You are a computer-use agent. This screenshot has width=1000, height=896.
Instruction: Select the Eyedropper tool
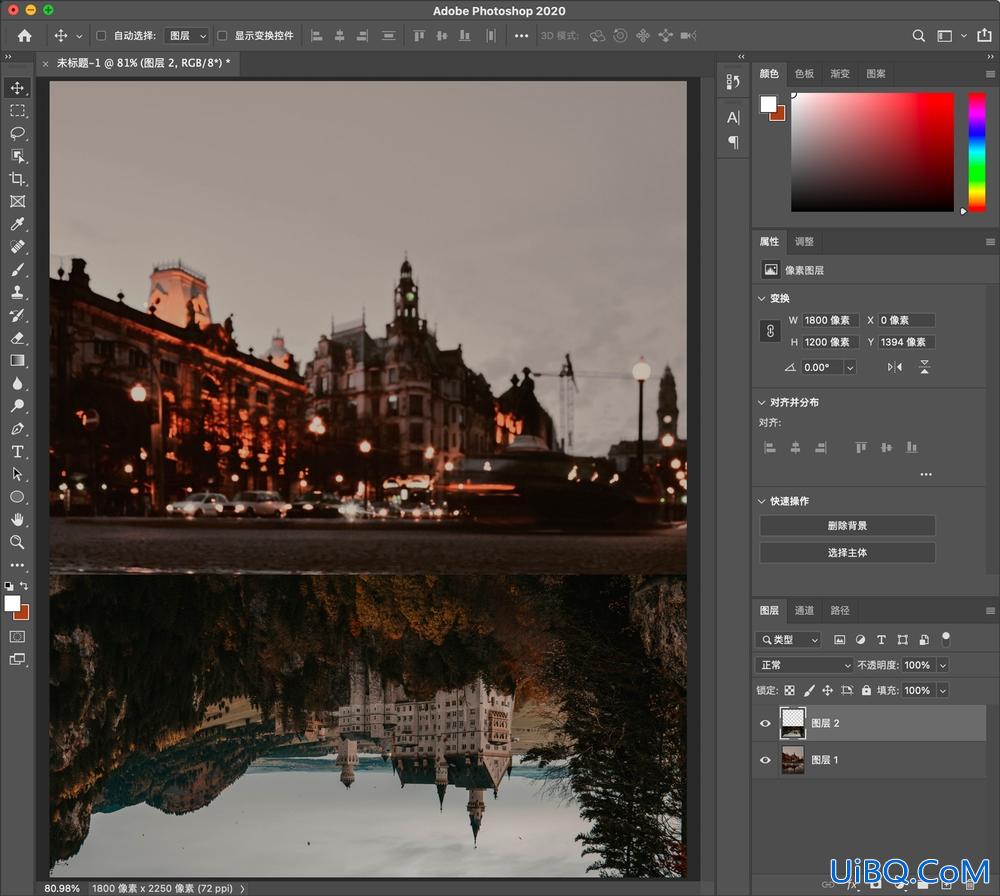pyautogui.click(x=17, y=224)
